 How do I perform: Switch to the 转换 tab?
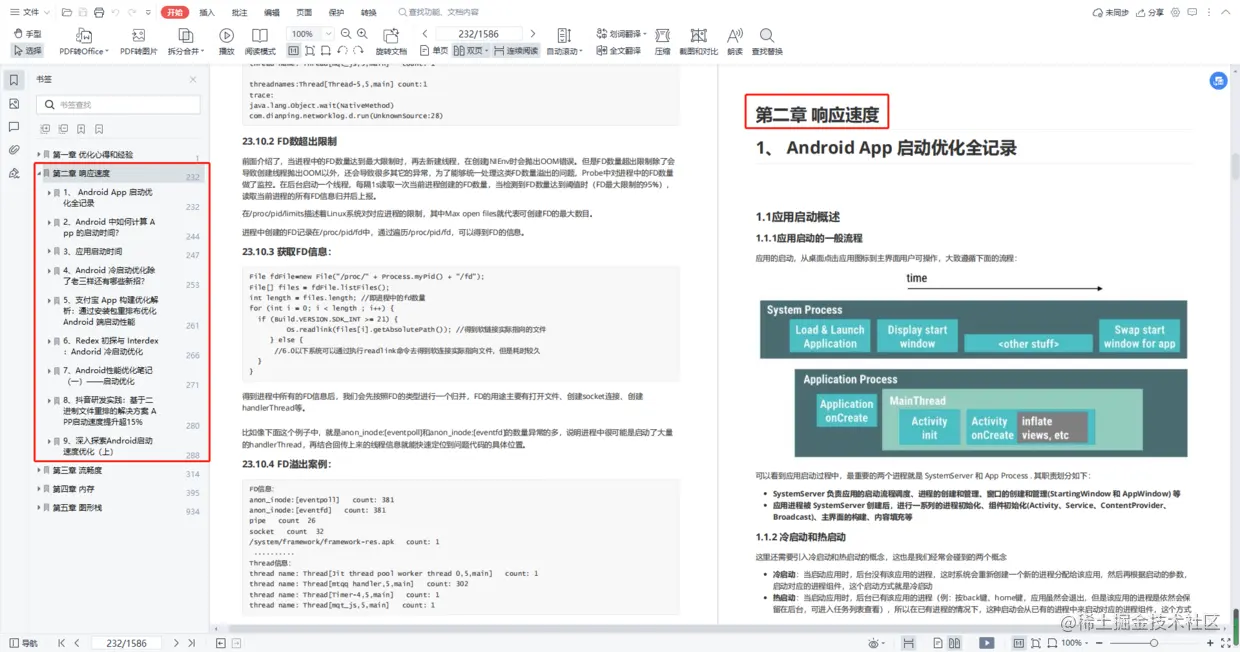(369, 12)
